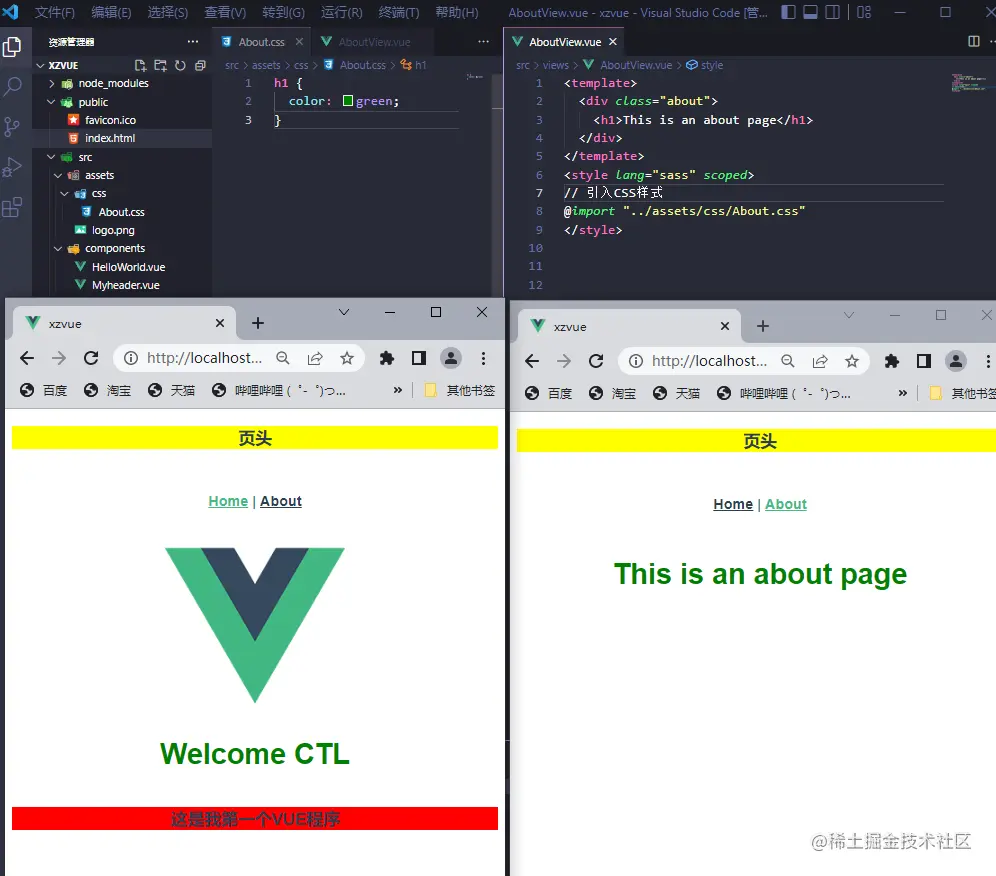The height and width of the screenshot is (876, 996).
Task: Click Home link in left browser page
Action: click(x=228, y=501)
